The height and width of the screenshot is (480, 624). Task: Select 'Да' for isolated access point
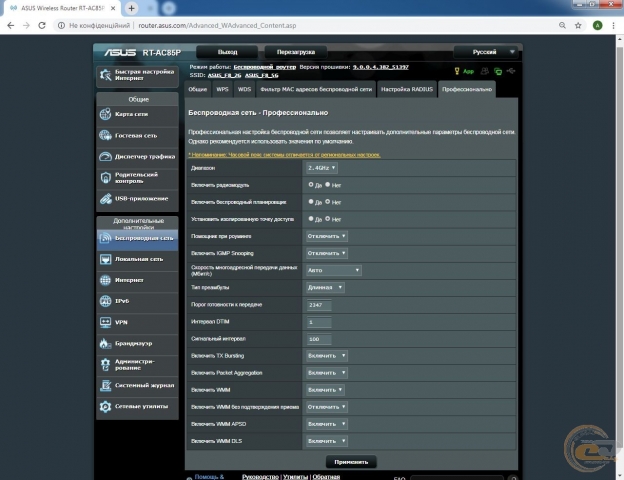click(x=311, y=219)
